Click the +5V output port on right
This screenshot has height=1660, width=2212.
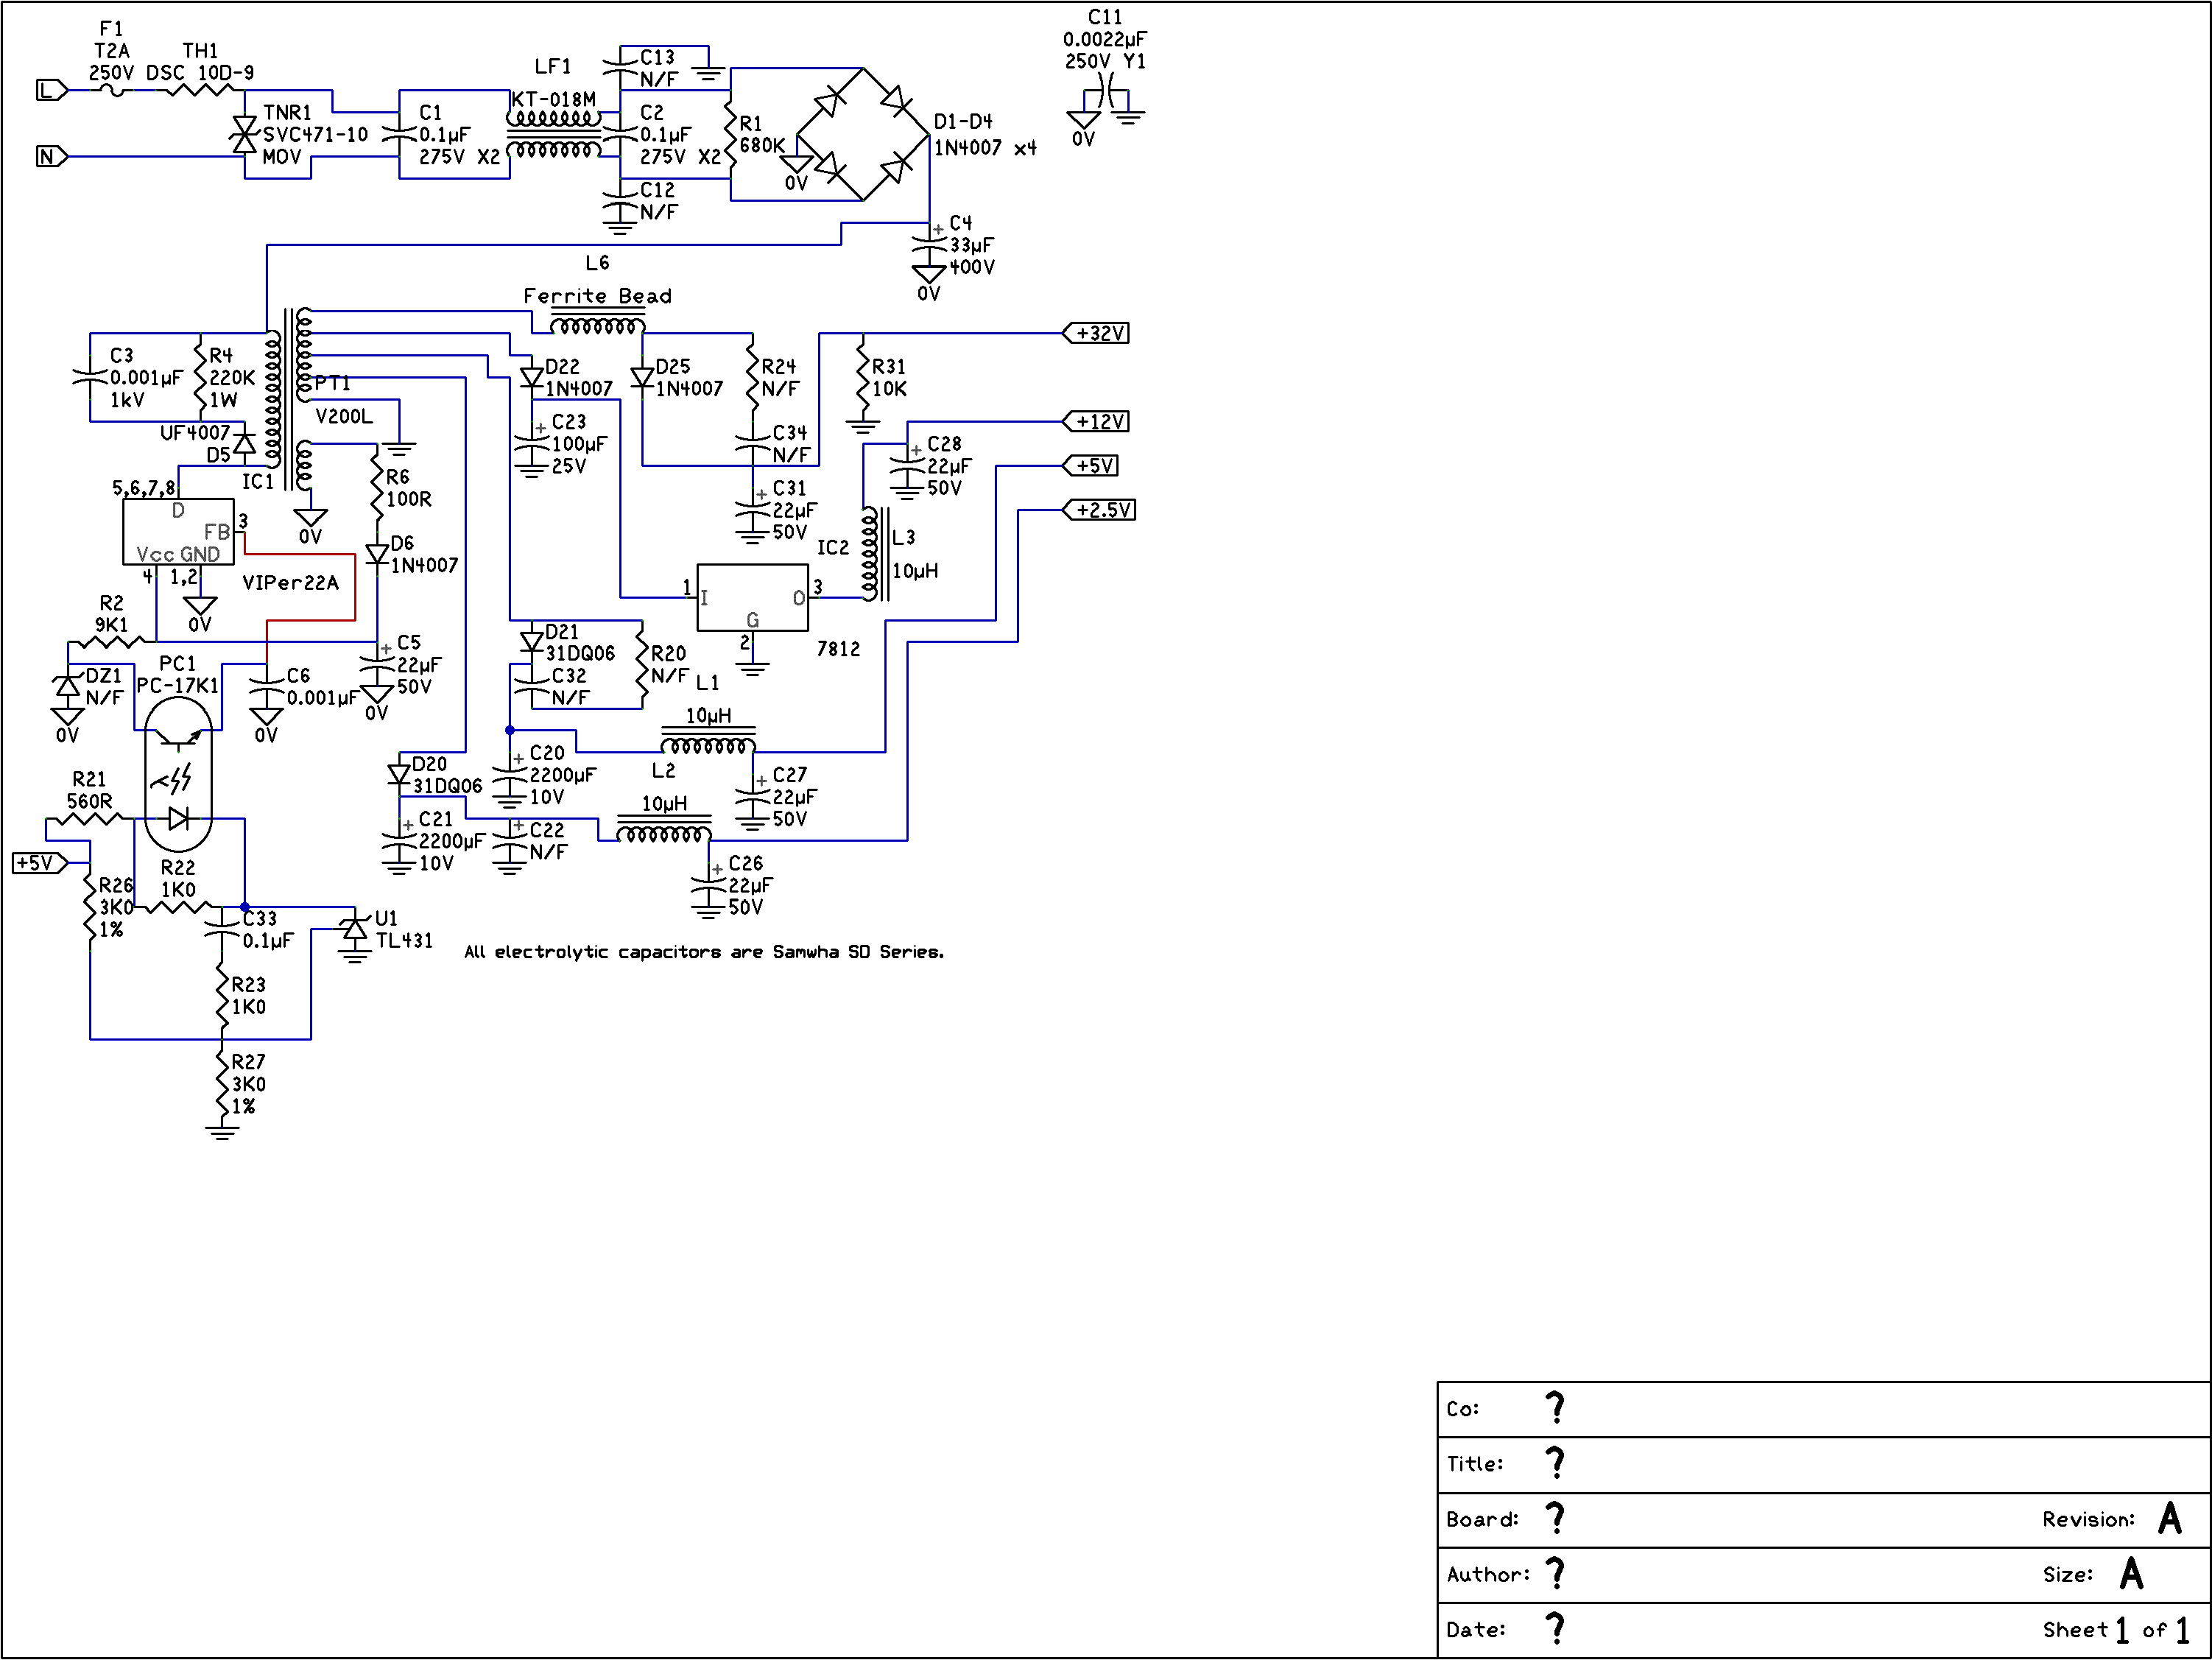[1090, 465]
